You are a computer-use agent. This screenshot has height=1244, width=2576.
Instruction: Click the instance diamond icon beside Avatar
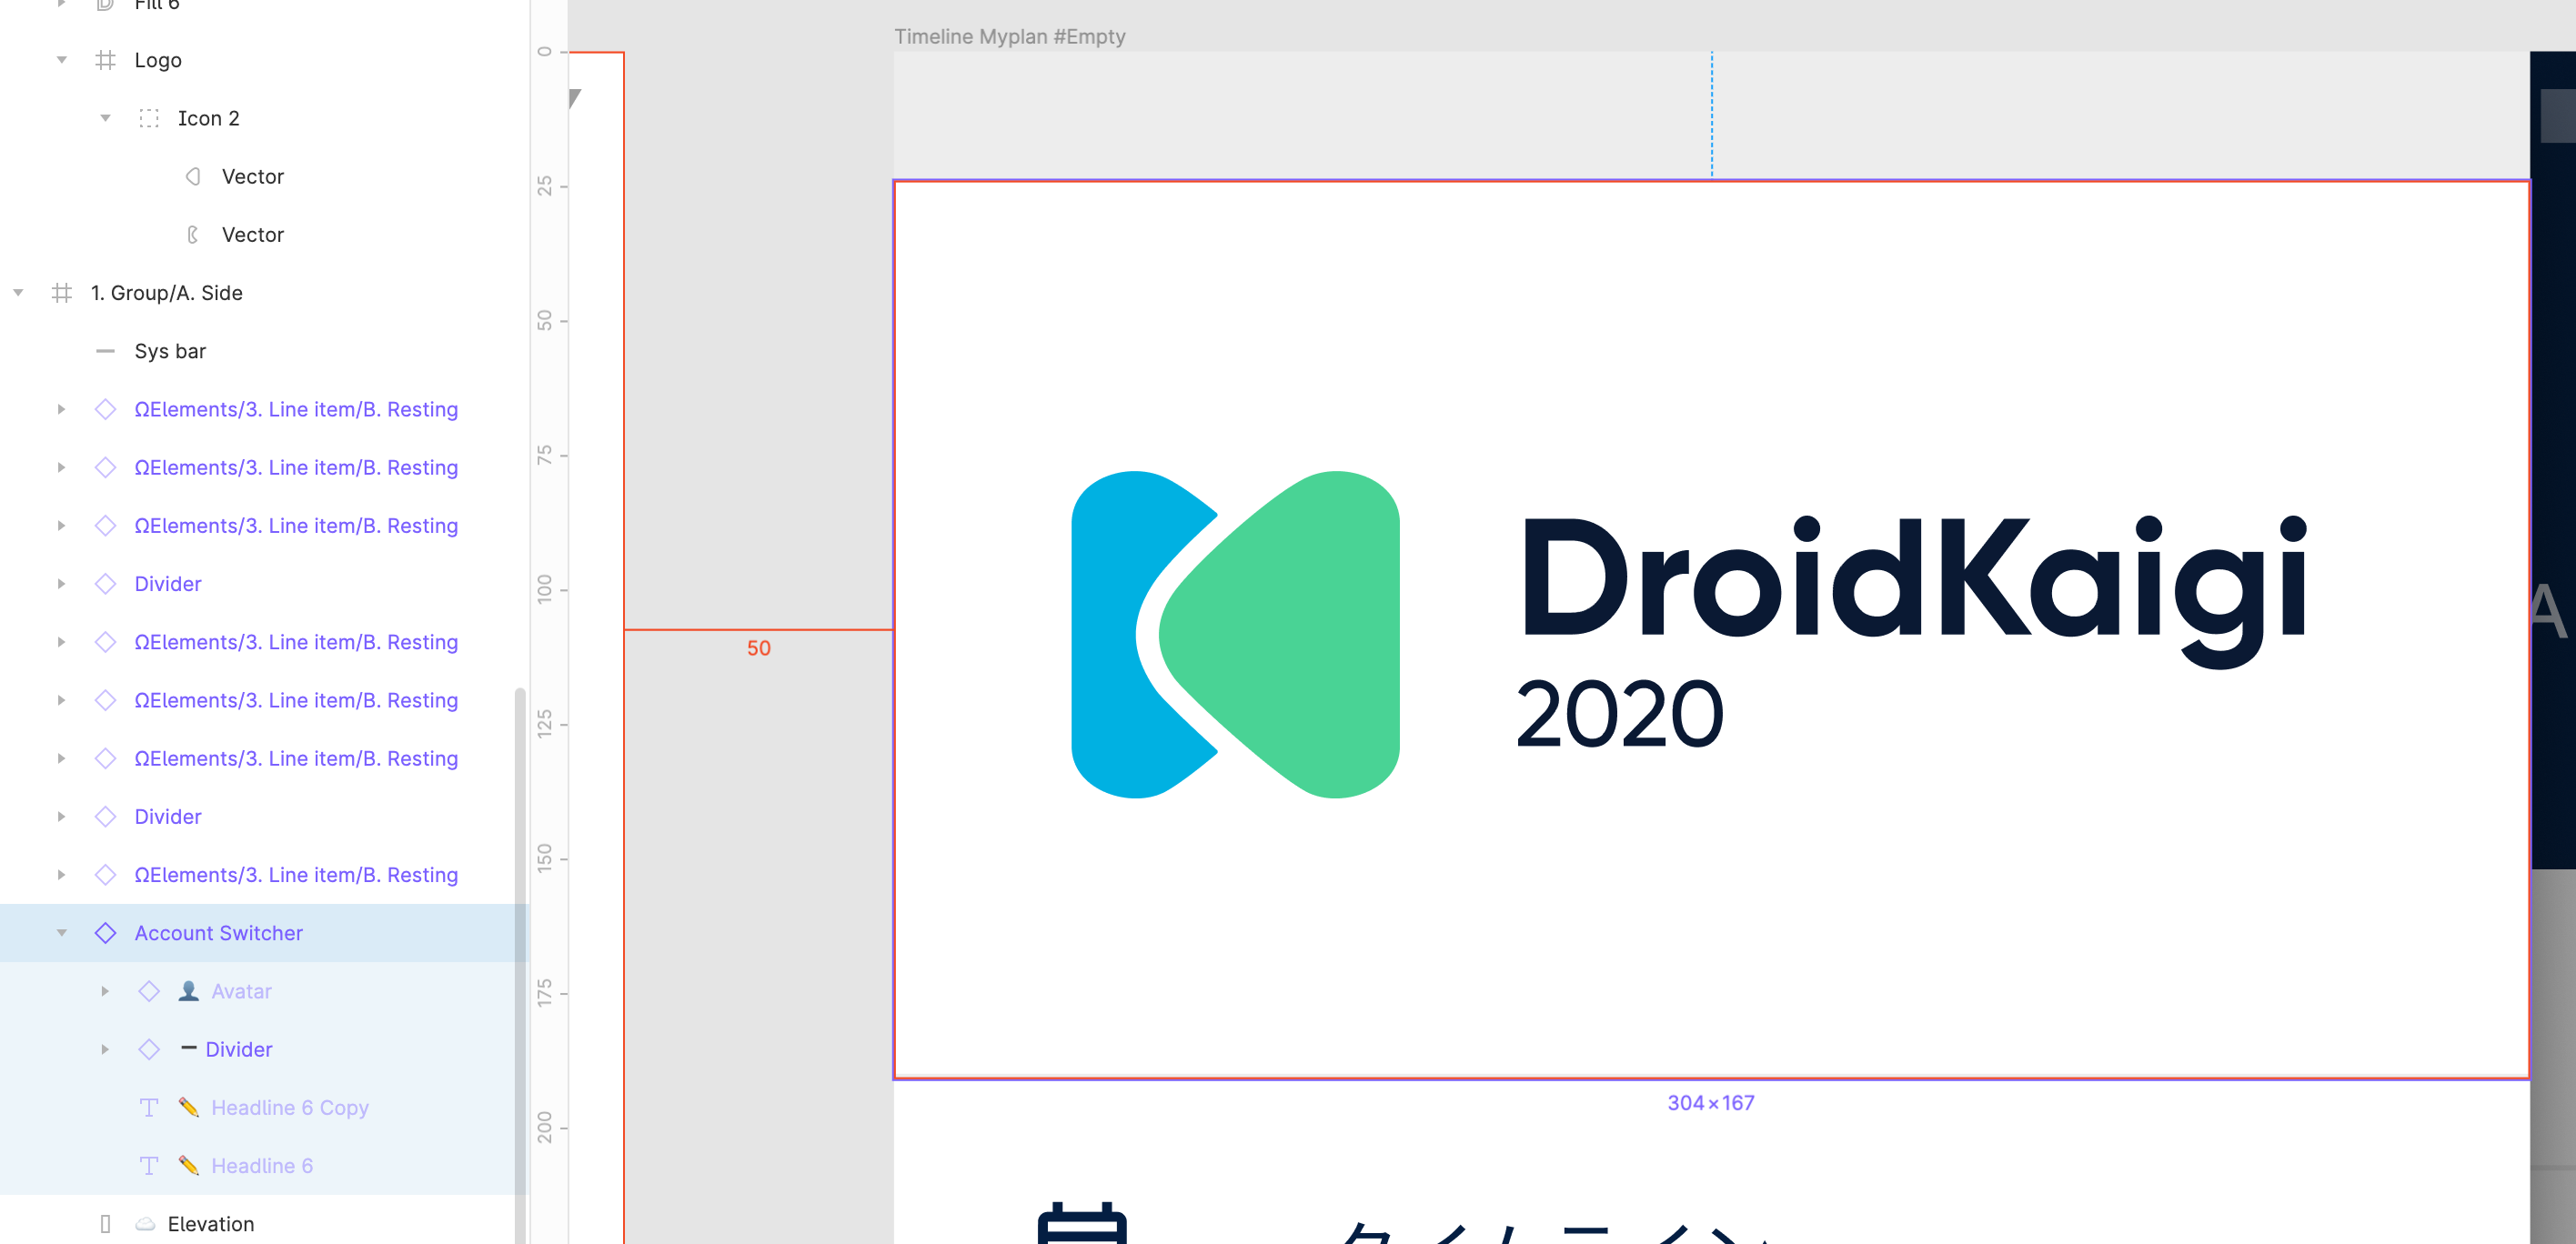click(149, 991)
